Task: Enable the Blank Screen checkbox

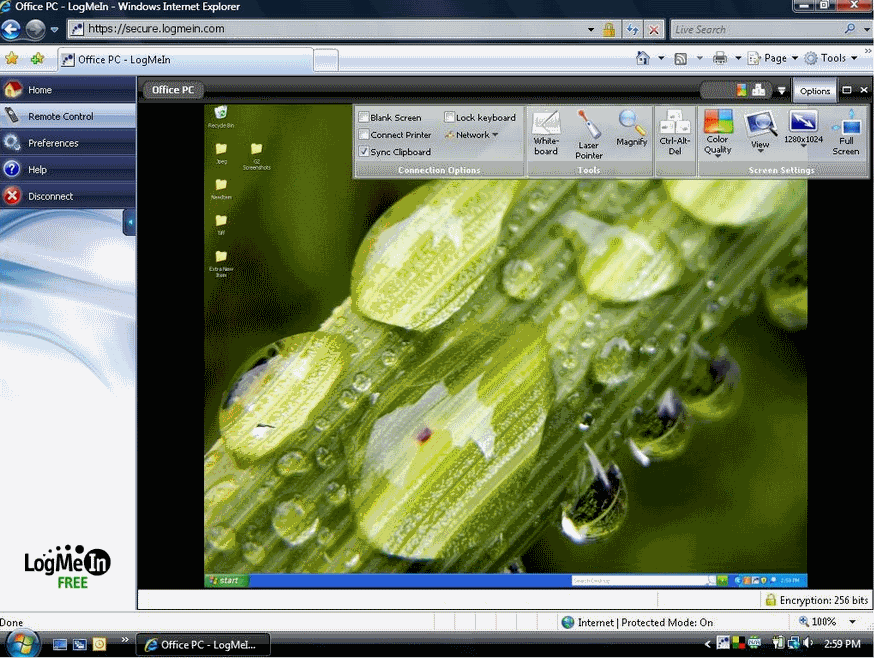Action: (x=364, y=118)
